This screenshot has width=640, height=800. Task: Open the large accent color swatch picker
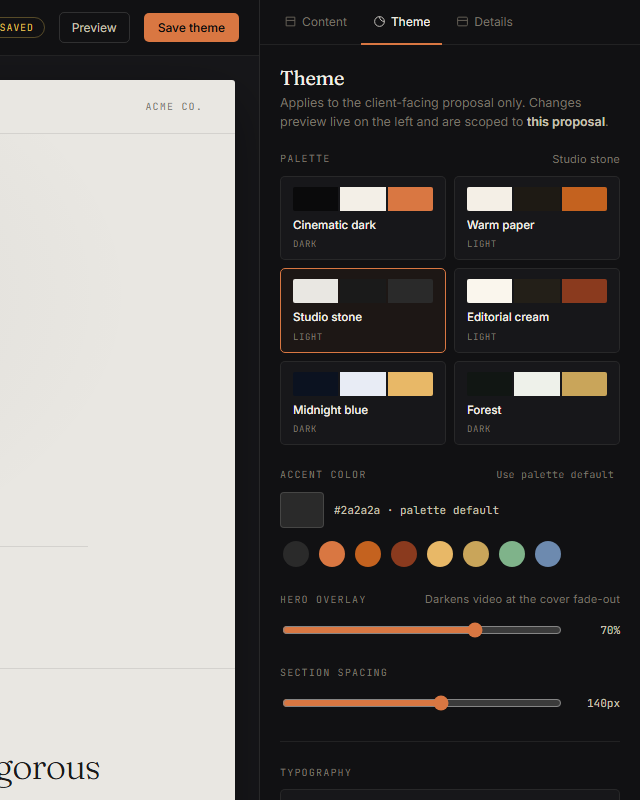302,510
